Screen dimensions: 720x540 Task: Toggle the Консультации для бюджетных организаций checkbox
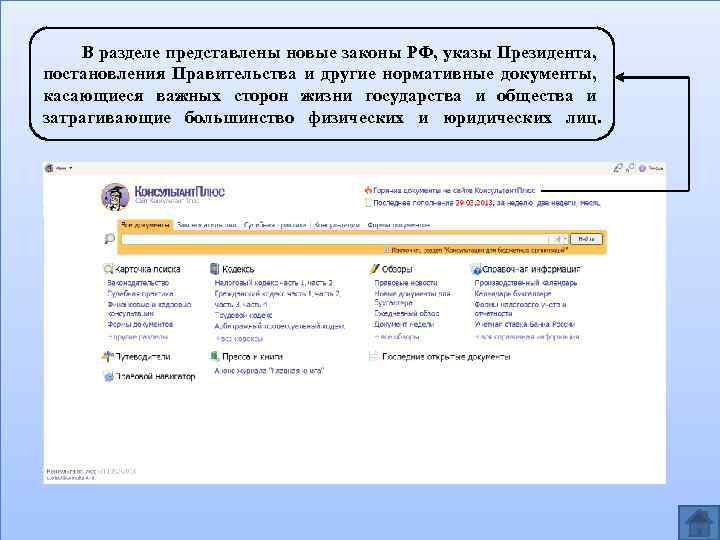pos(387,250)
